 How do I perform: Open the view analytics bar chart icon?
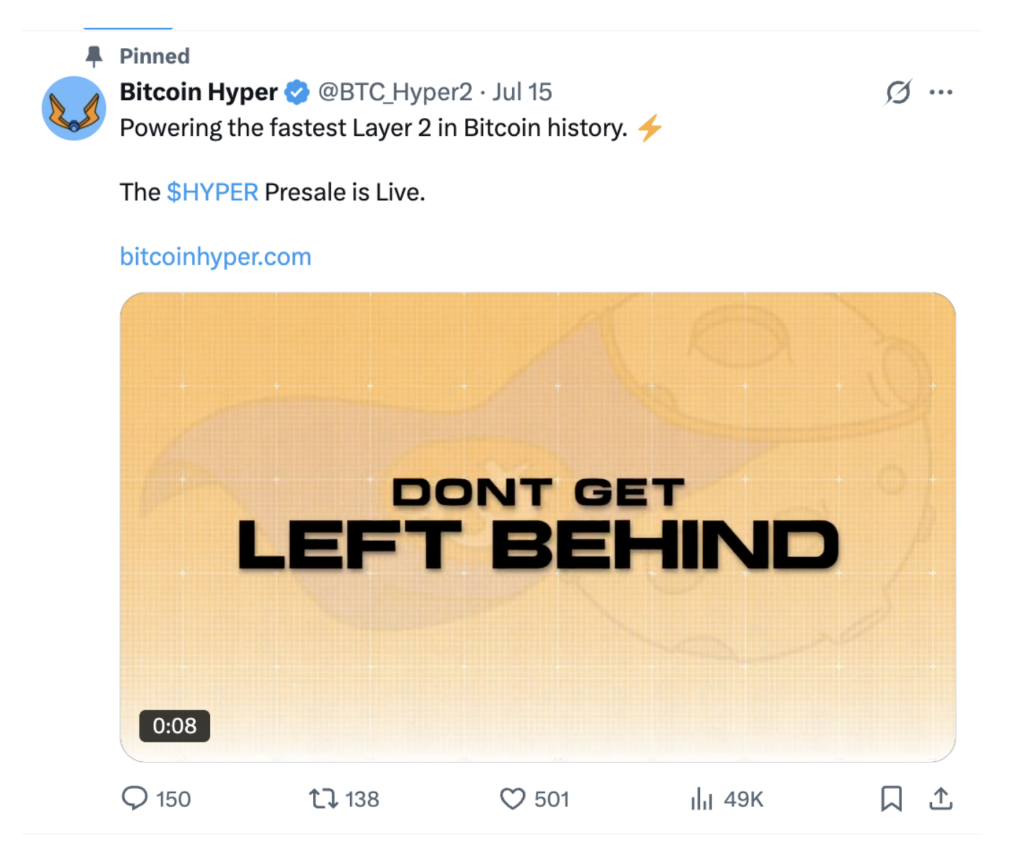click(x=701, y=798)
